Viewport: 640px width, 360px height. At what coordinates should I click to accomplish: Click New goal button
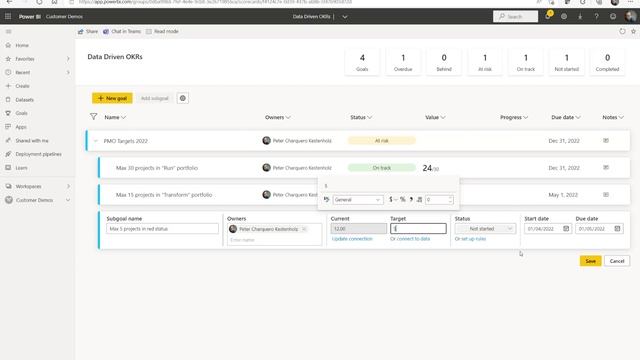click(112, 98)
